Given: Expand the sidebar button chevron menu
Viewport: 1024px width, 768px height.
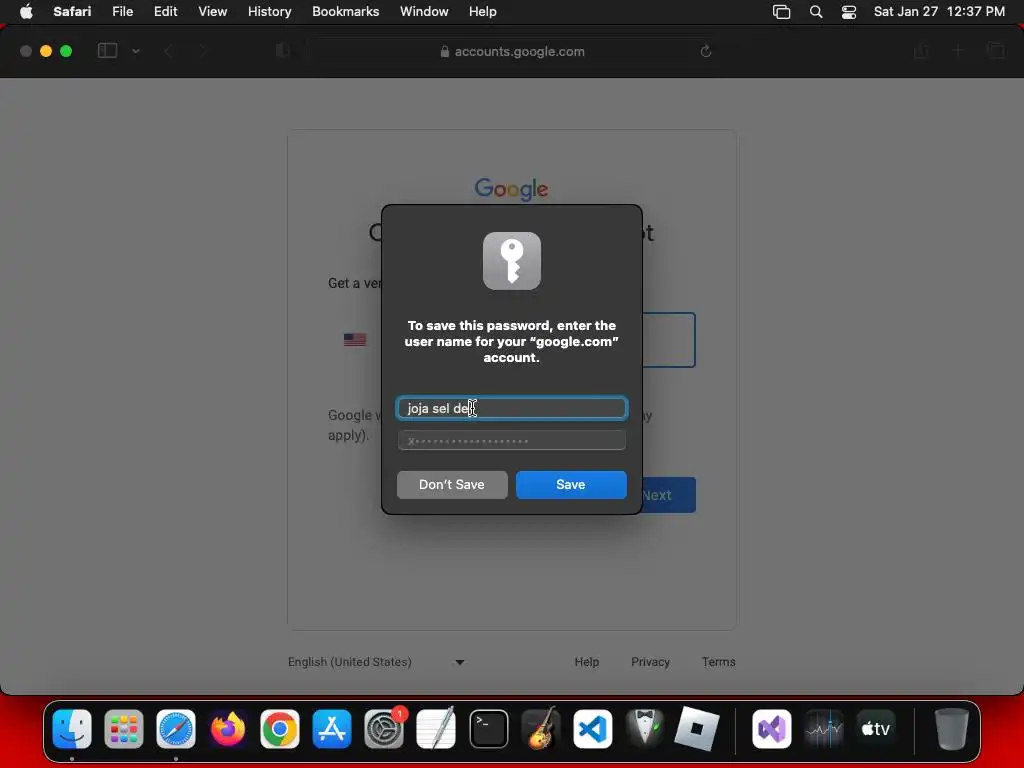Looking at the screenshot, I should pos(136,51).
